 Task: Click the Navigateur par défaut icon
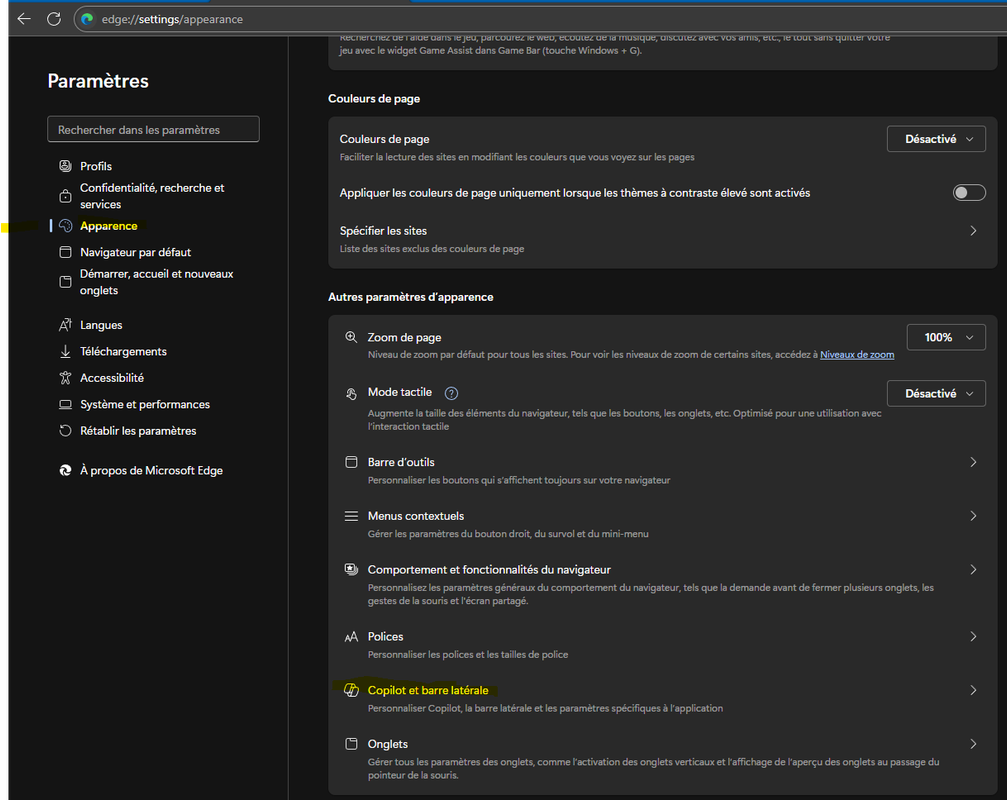[x=65, y=252]
